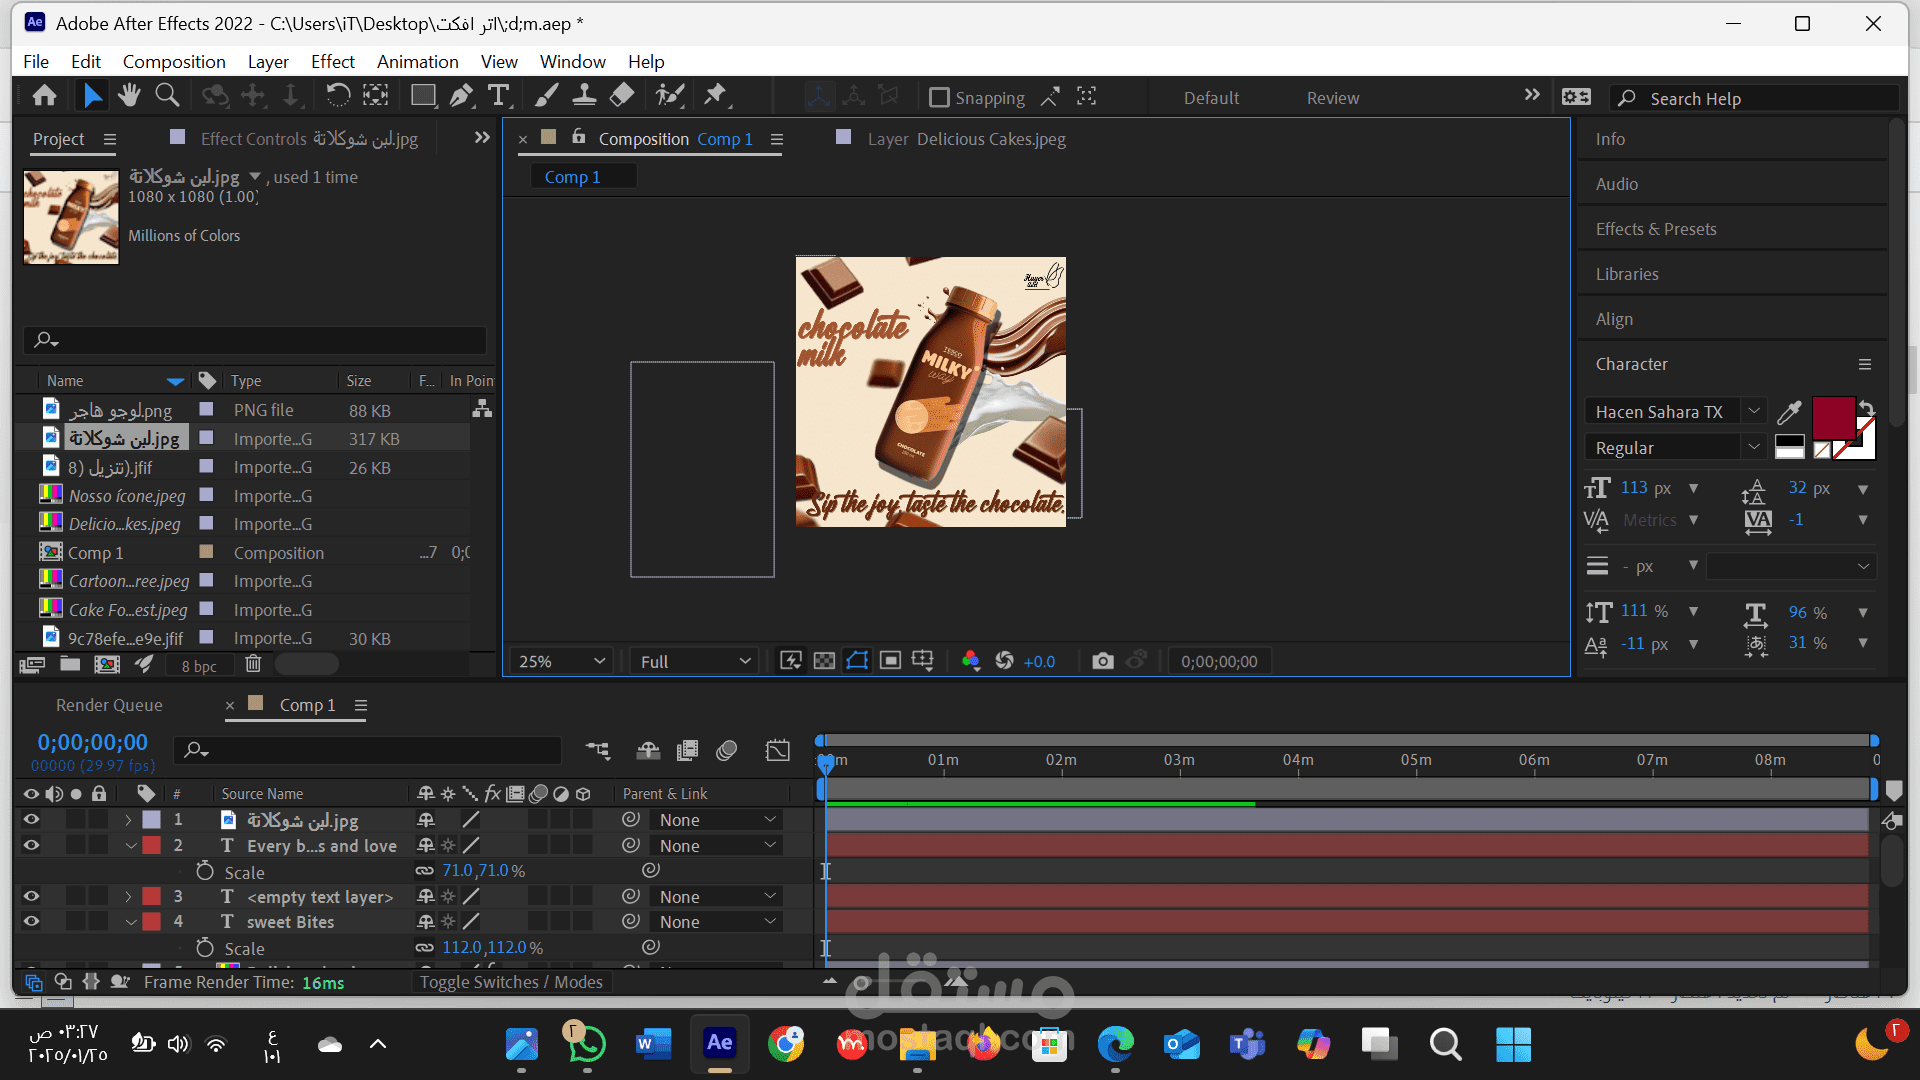This screenshot has height=1080, width=1920.
Task: Select the Hand tool
Action: 129,96
